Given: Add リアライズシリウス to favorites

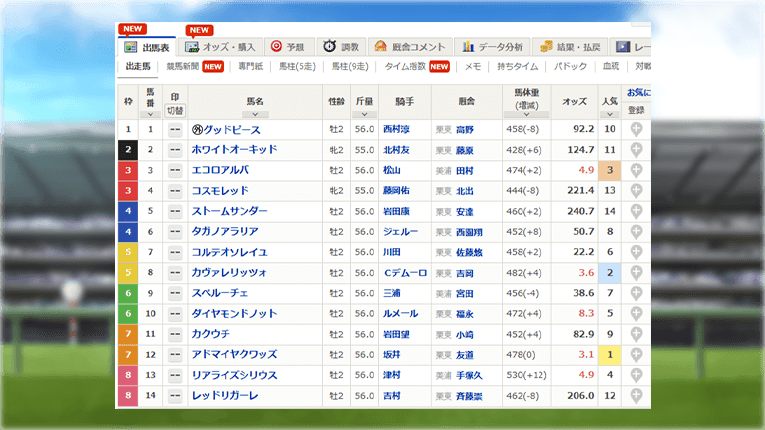Looking at the screenshot, I should coord(636,375).
